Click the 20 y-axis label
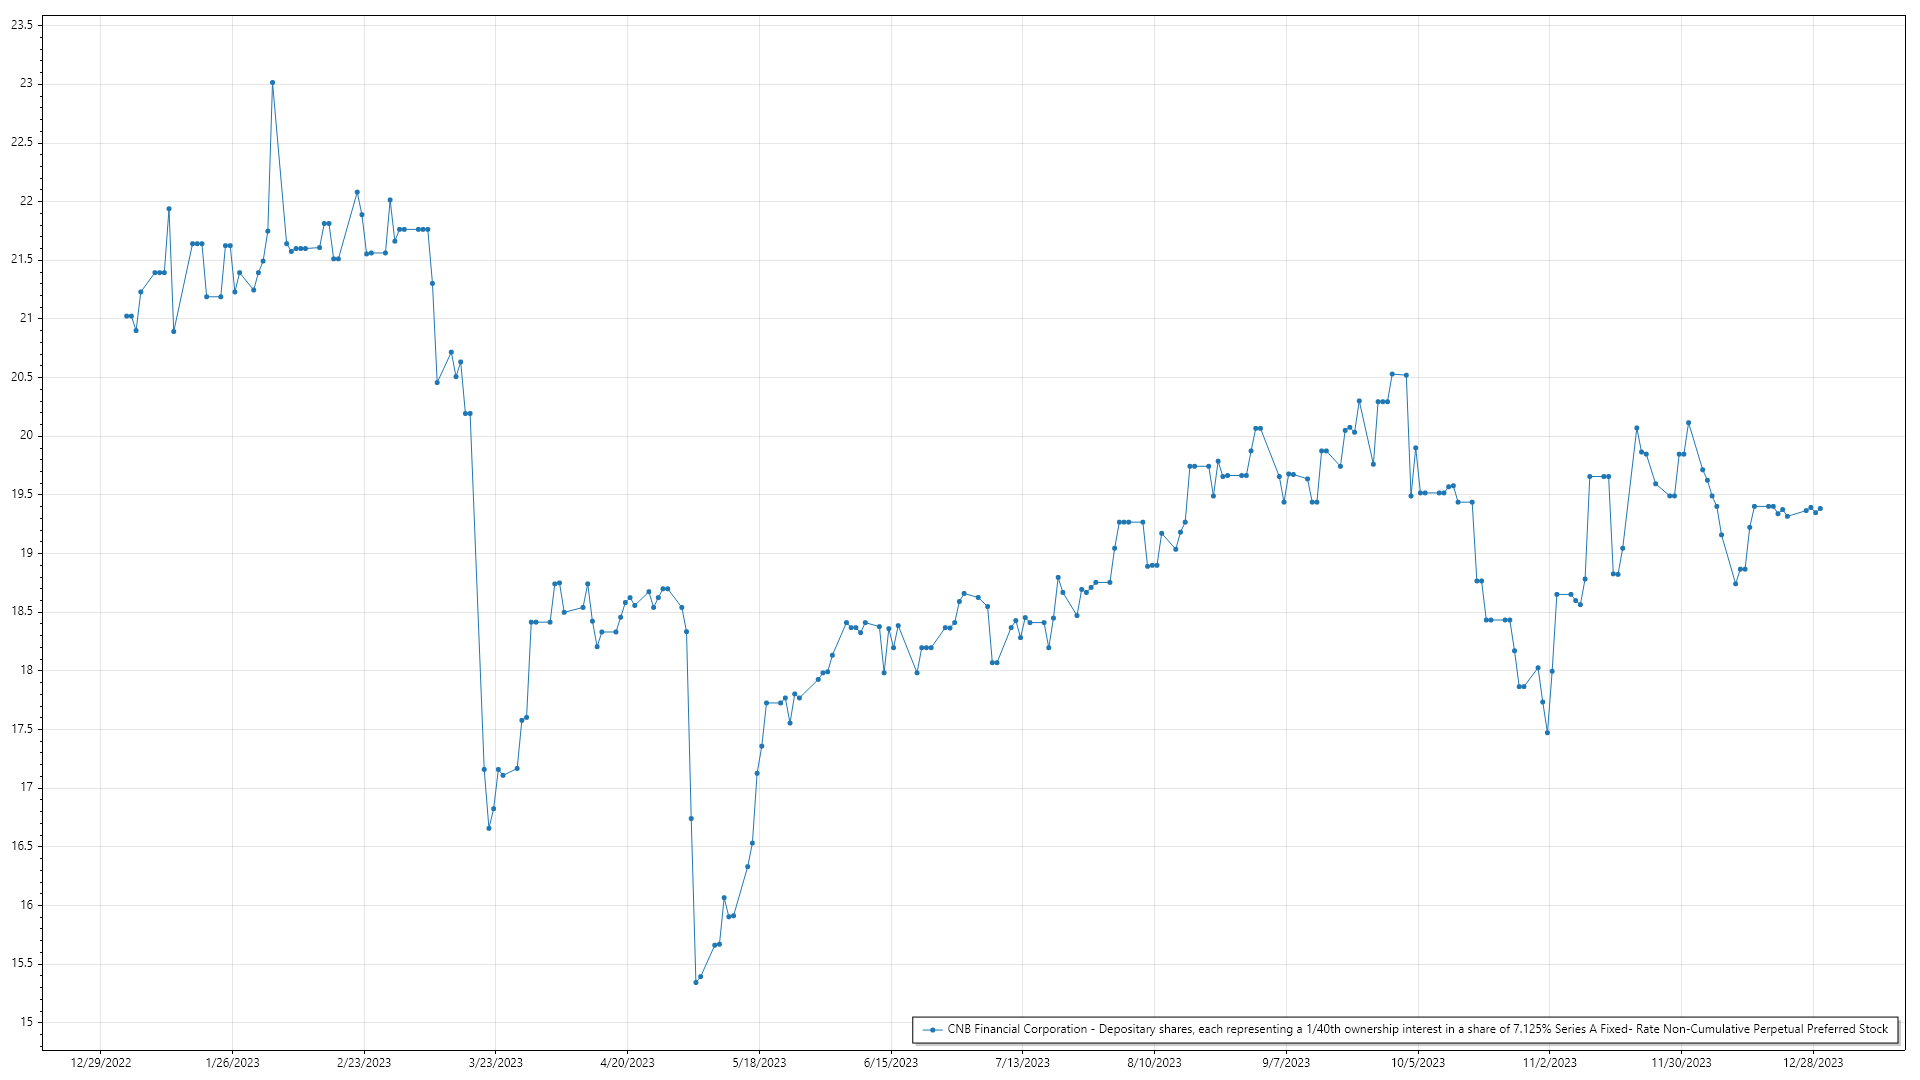This screenshot has width=1920, height=1080. [26, 436]
